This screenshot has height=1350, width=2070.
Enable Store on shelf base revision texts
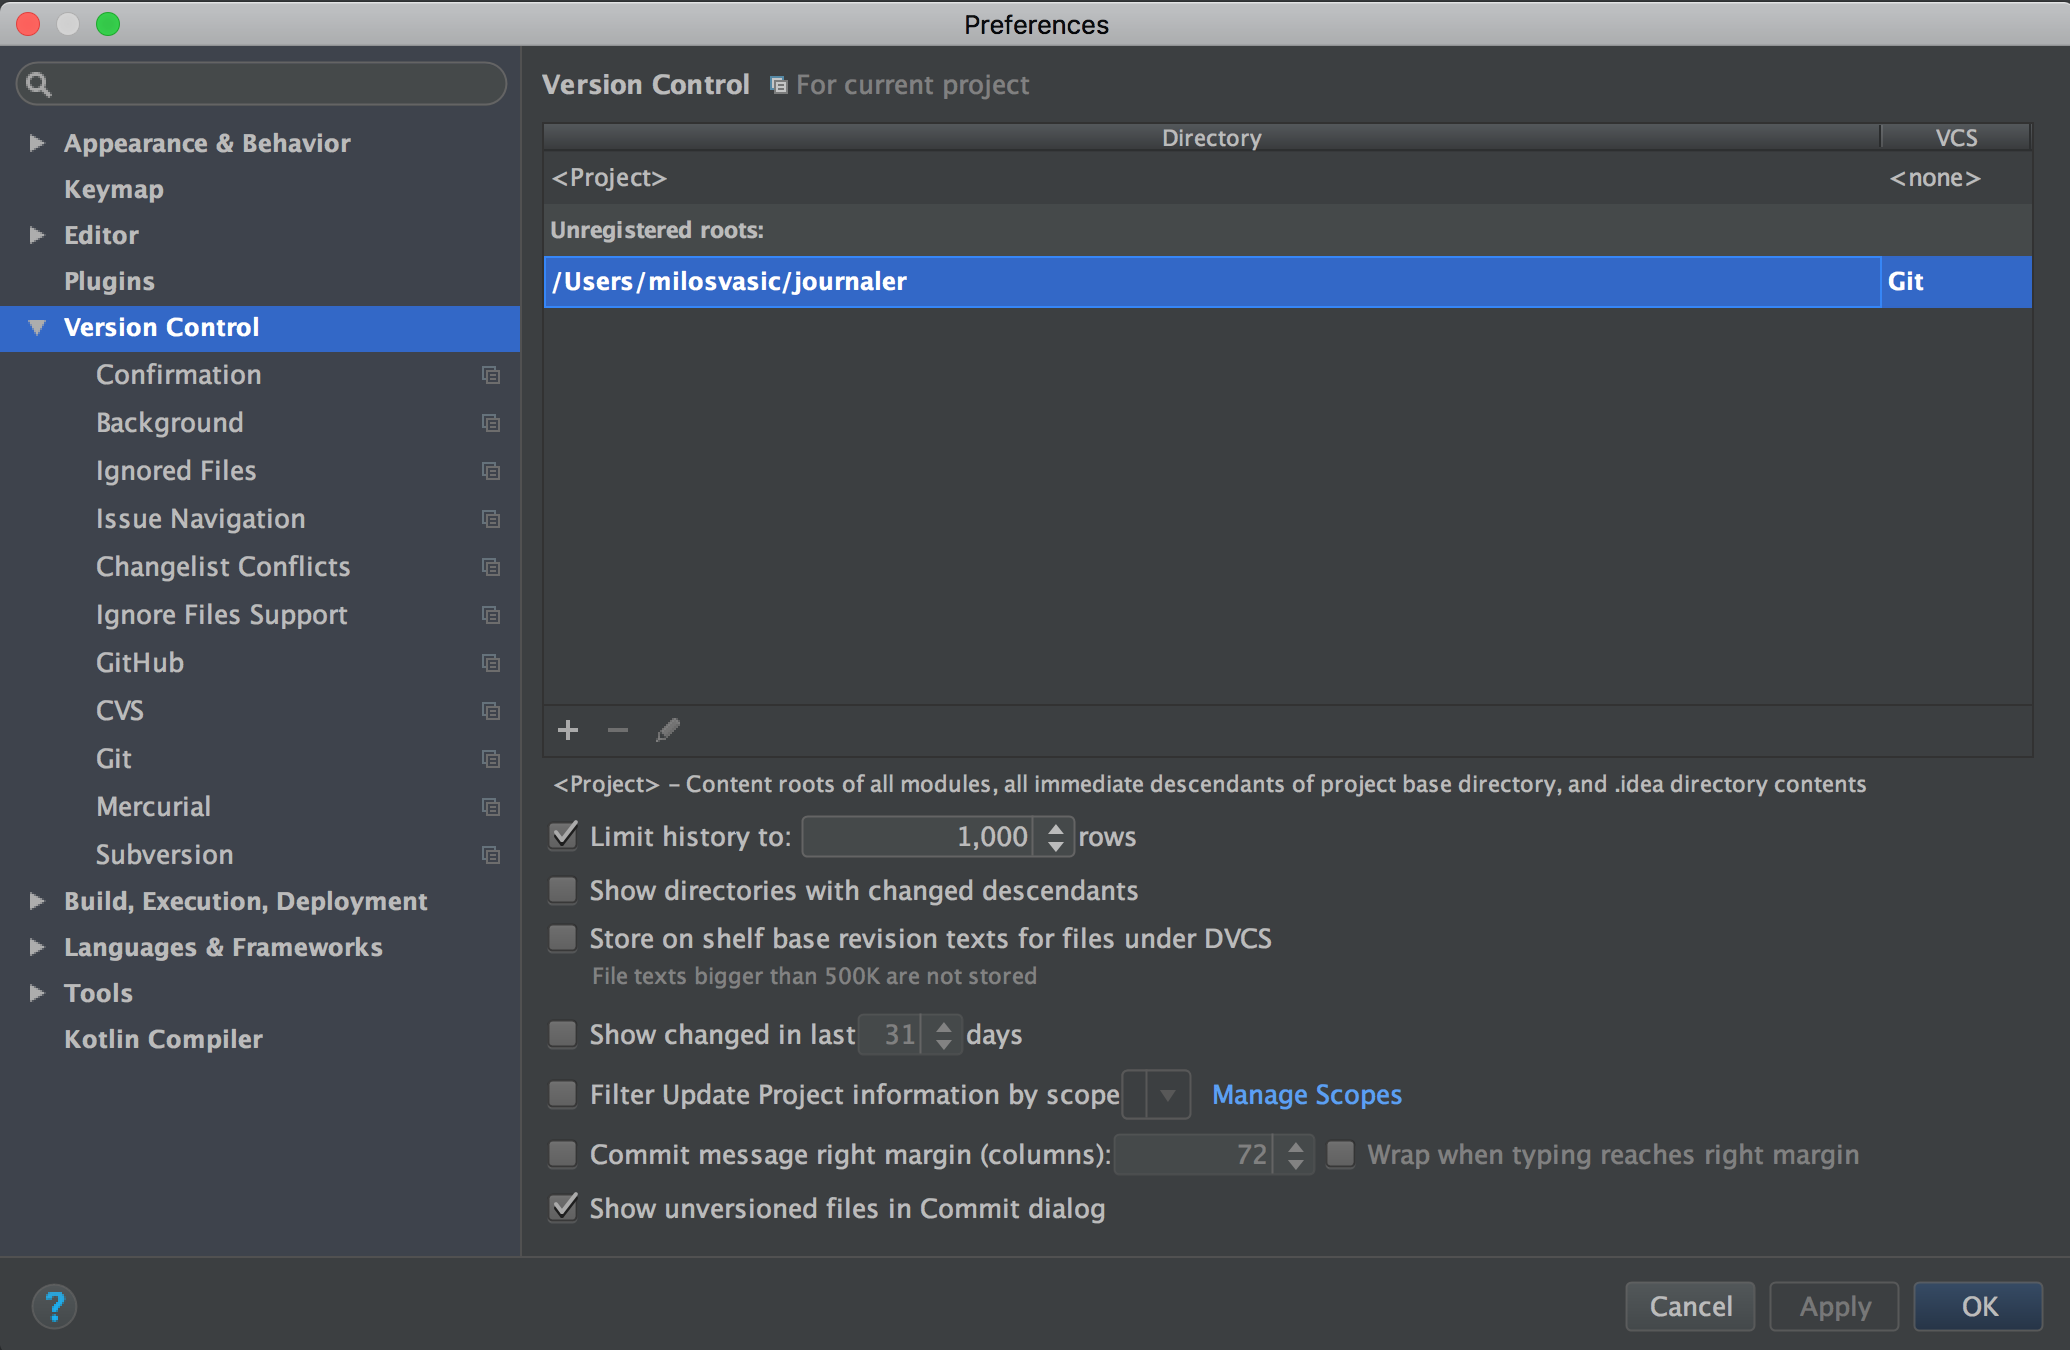point(563,938)
